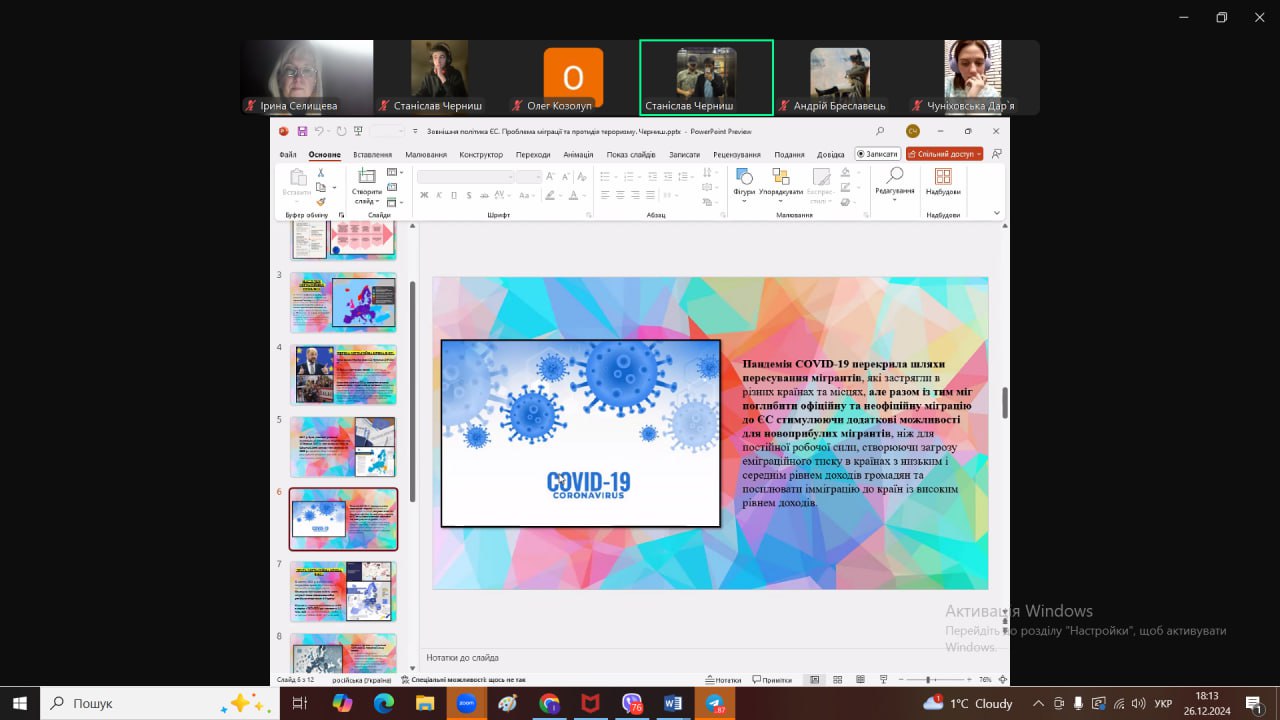Click the Bold Ж formatting button
This screenshot has width=1280, height=720.
424,195
